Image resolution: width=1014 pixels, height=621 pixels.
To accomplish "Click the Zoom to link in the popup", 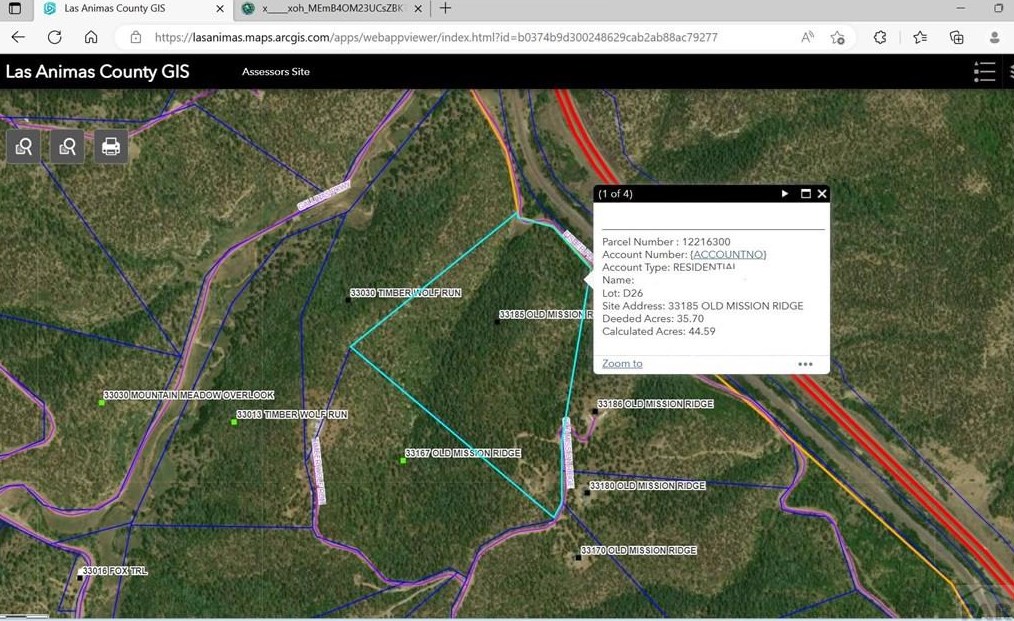I will (622, 364).
